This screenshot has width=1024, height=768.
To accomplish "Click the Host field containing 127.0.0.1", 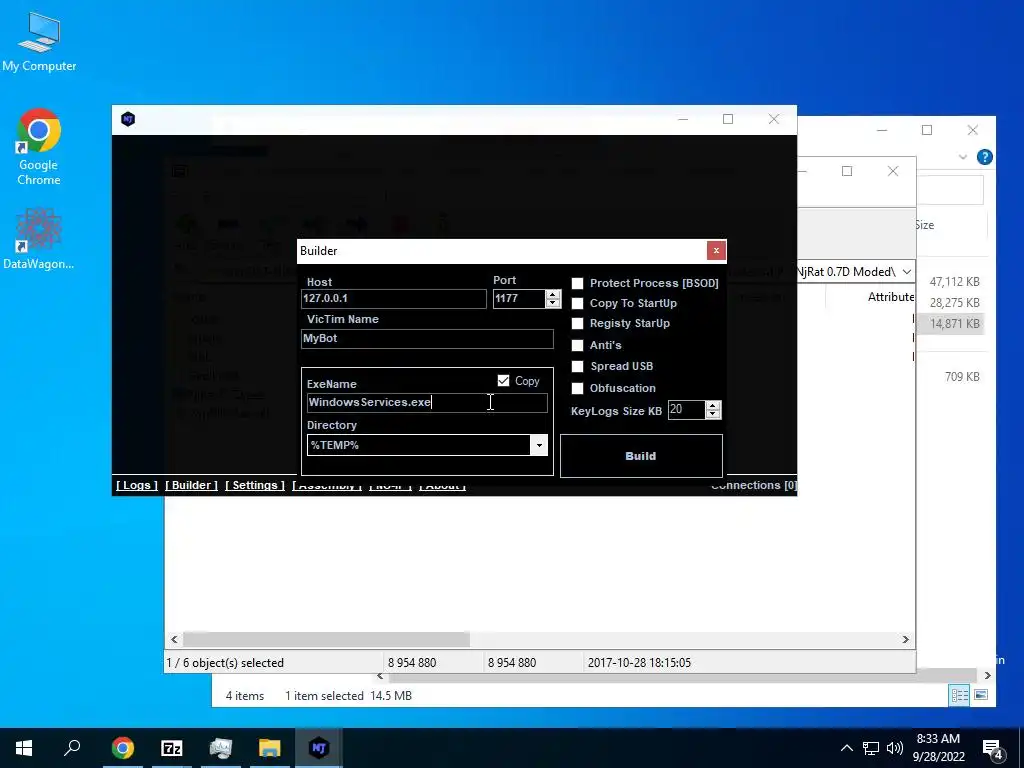I will coord(394,298).
